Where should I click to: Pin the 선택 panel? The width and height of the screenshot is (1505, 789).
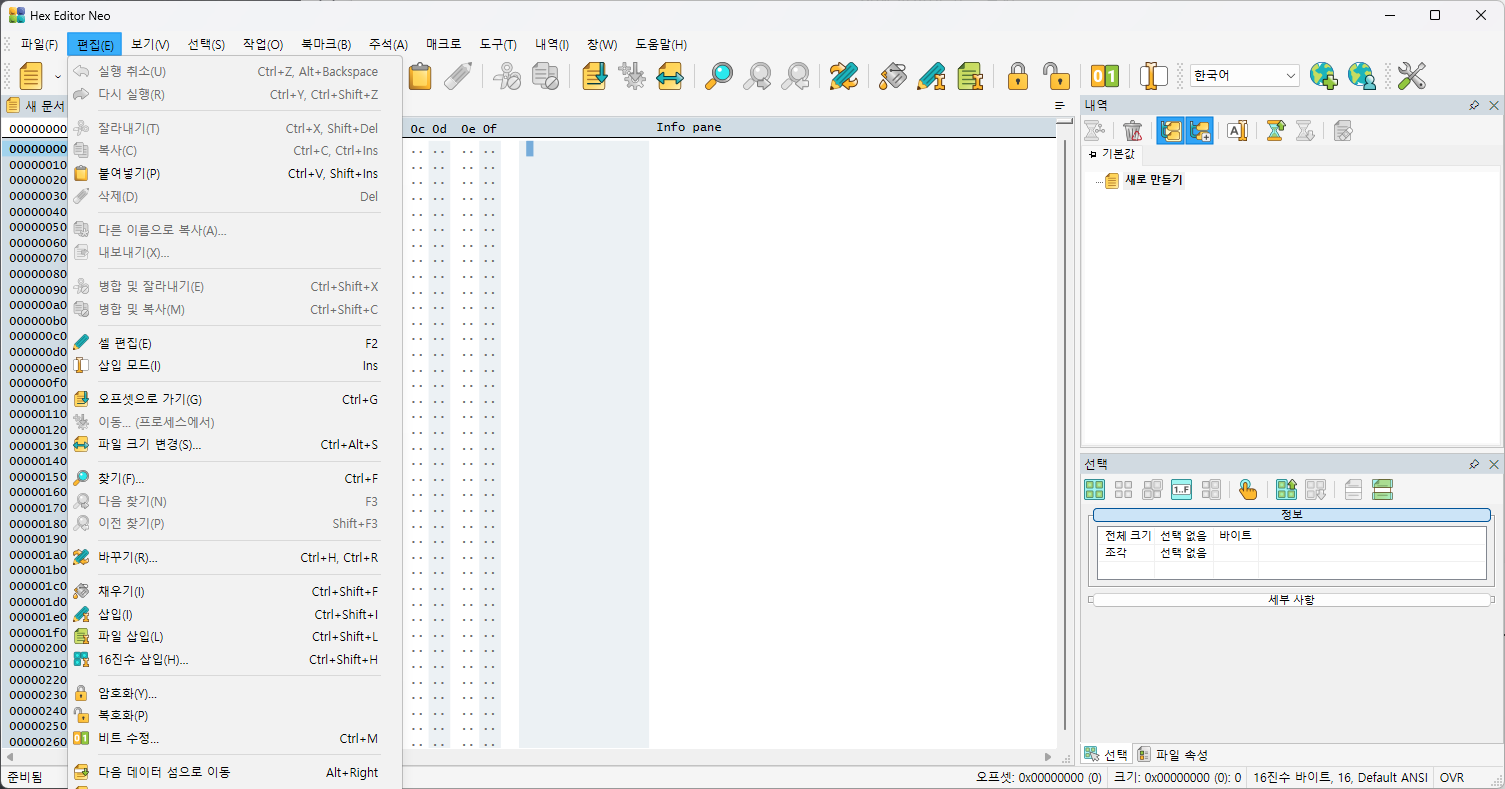click(1474, 464)
